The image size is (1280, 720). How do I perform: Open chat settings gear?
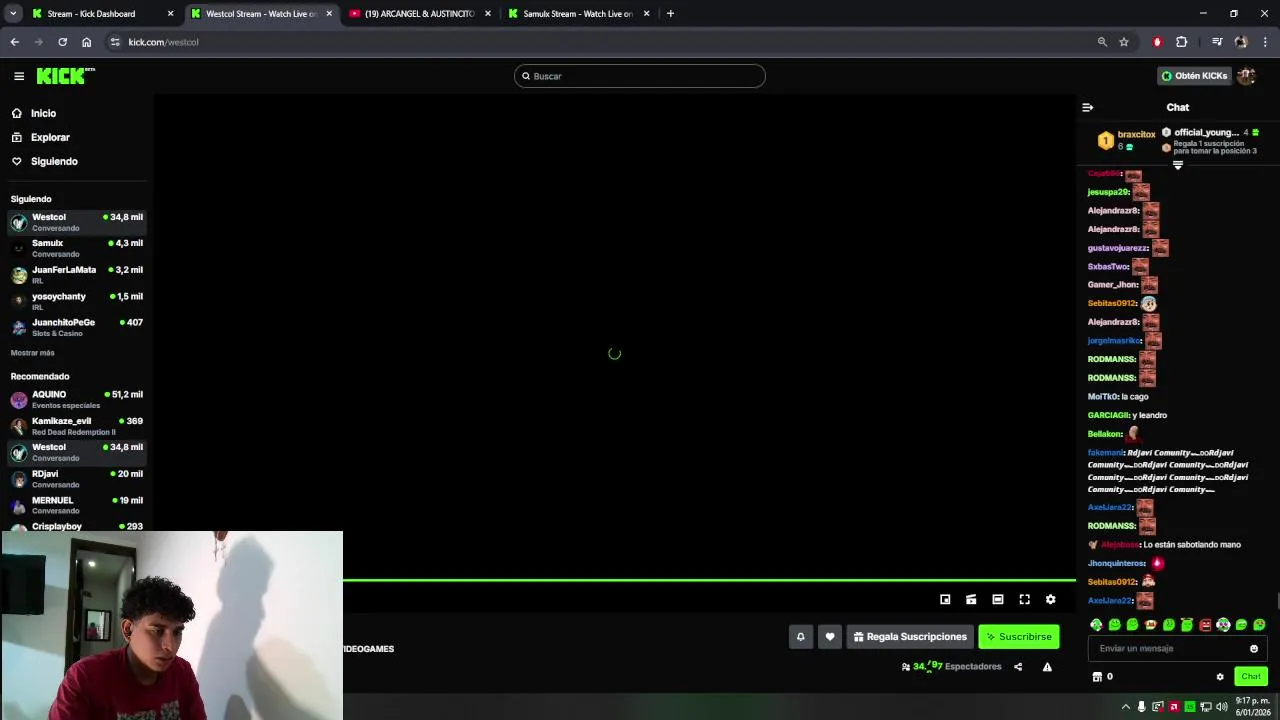[1220, 677]
